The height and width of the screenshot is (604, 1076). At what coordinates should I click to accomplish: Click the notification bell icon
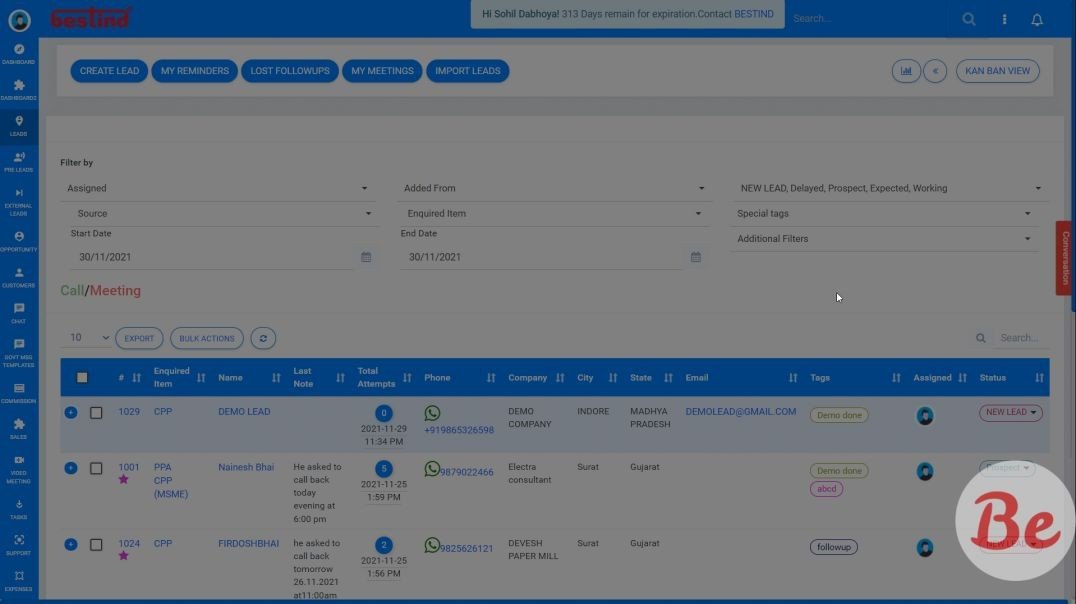1037,20
